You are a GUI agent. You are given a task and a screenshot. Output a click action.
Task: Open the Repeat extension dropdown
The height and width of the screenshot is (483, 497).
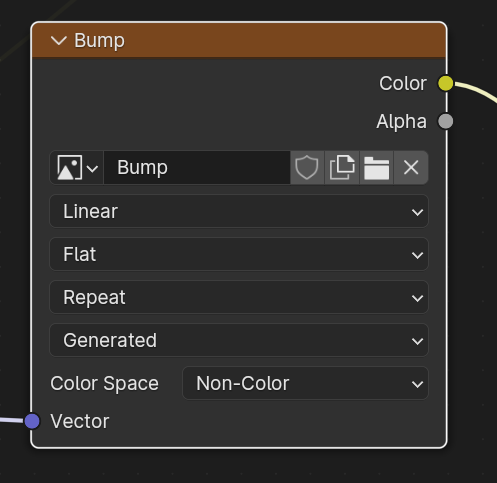click(239, 297)
